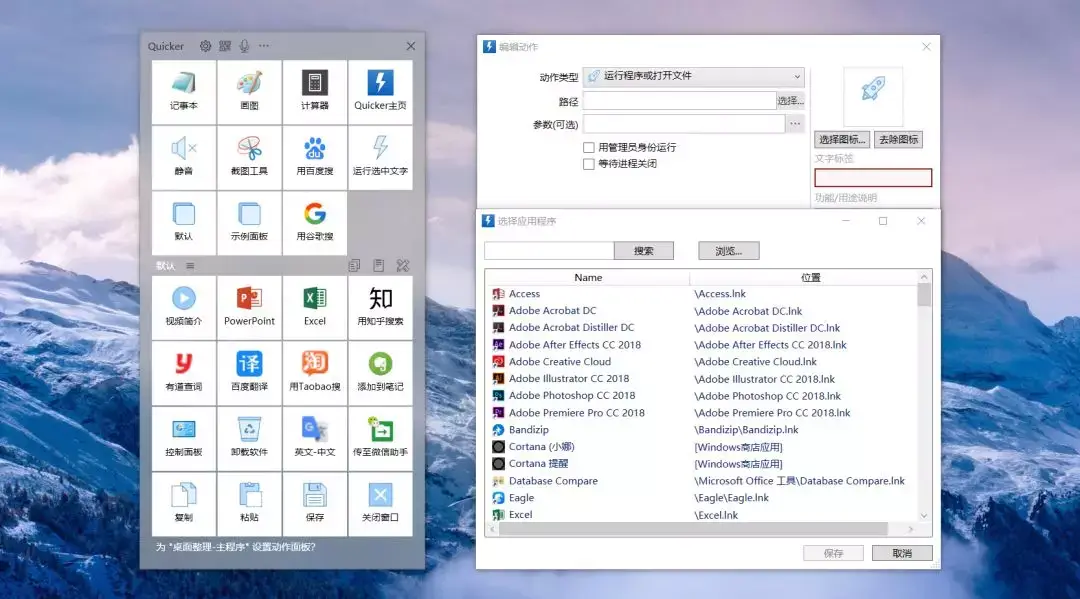Click the 复制 copy action
This screenshot has width=1080, height=599.
[184, 504]
